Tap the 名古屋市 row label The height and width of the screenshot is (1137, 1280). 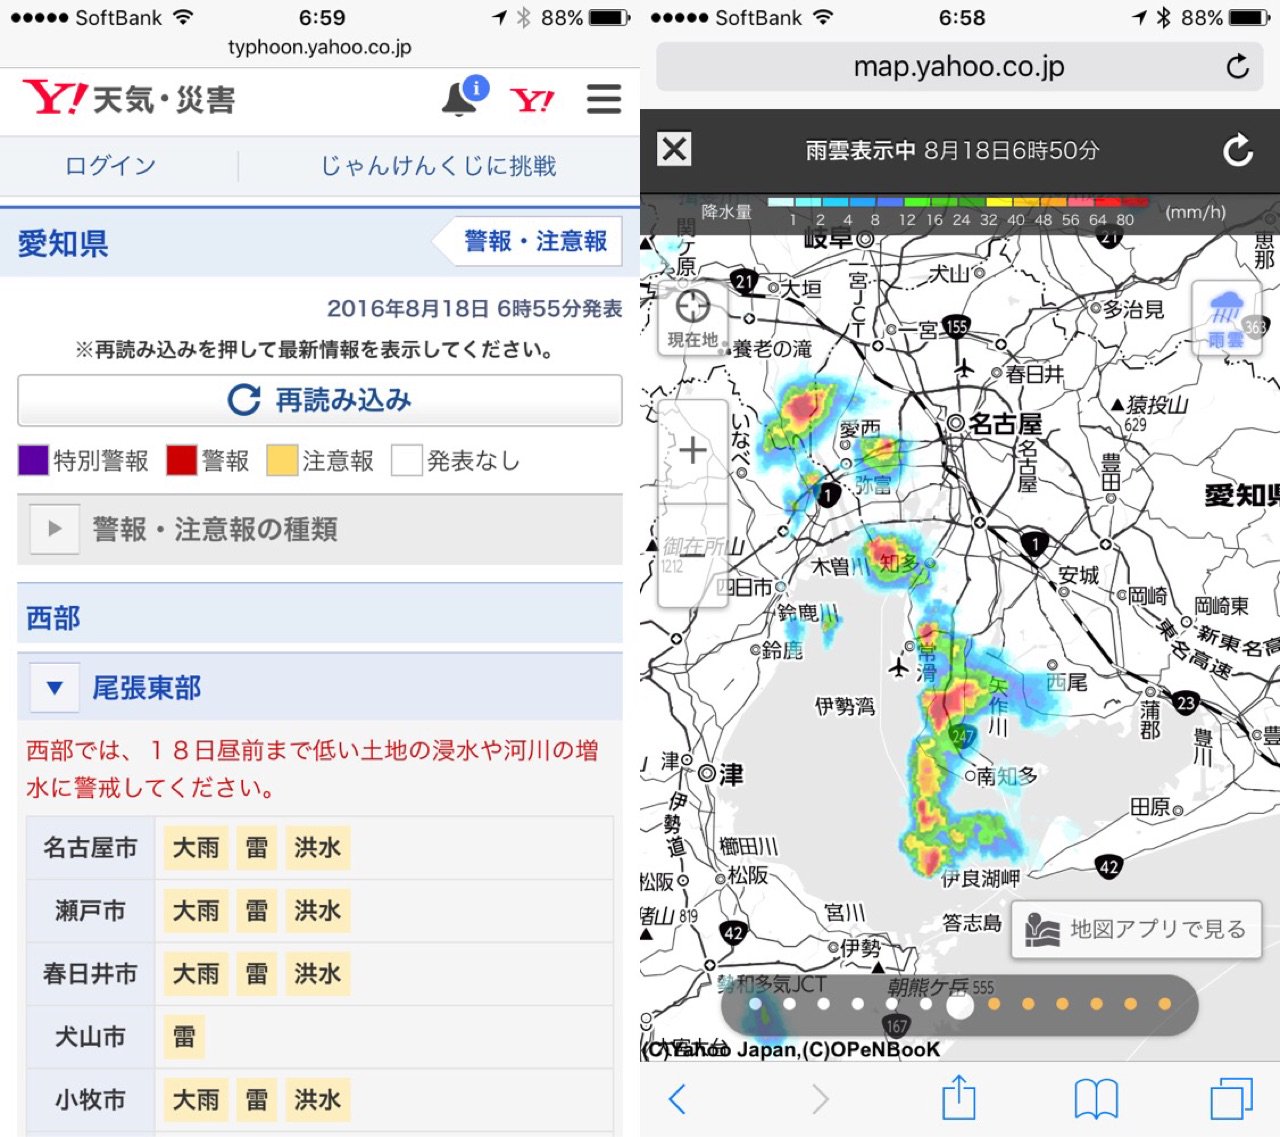click(x=90, y=848)
